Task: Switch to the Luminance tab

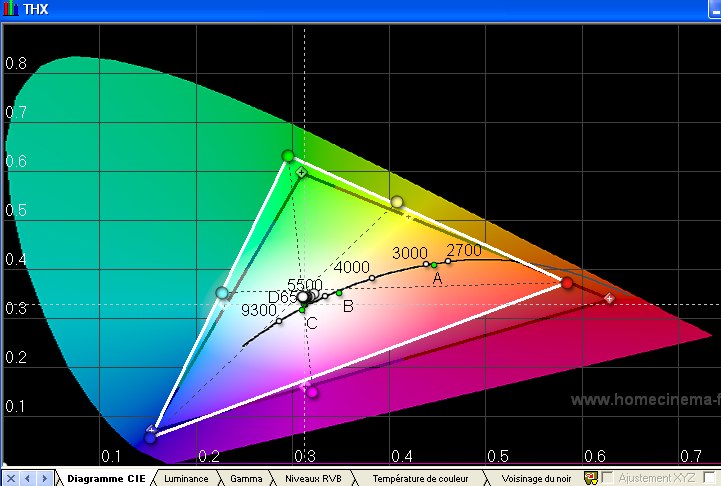Action: 186,478
